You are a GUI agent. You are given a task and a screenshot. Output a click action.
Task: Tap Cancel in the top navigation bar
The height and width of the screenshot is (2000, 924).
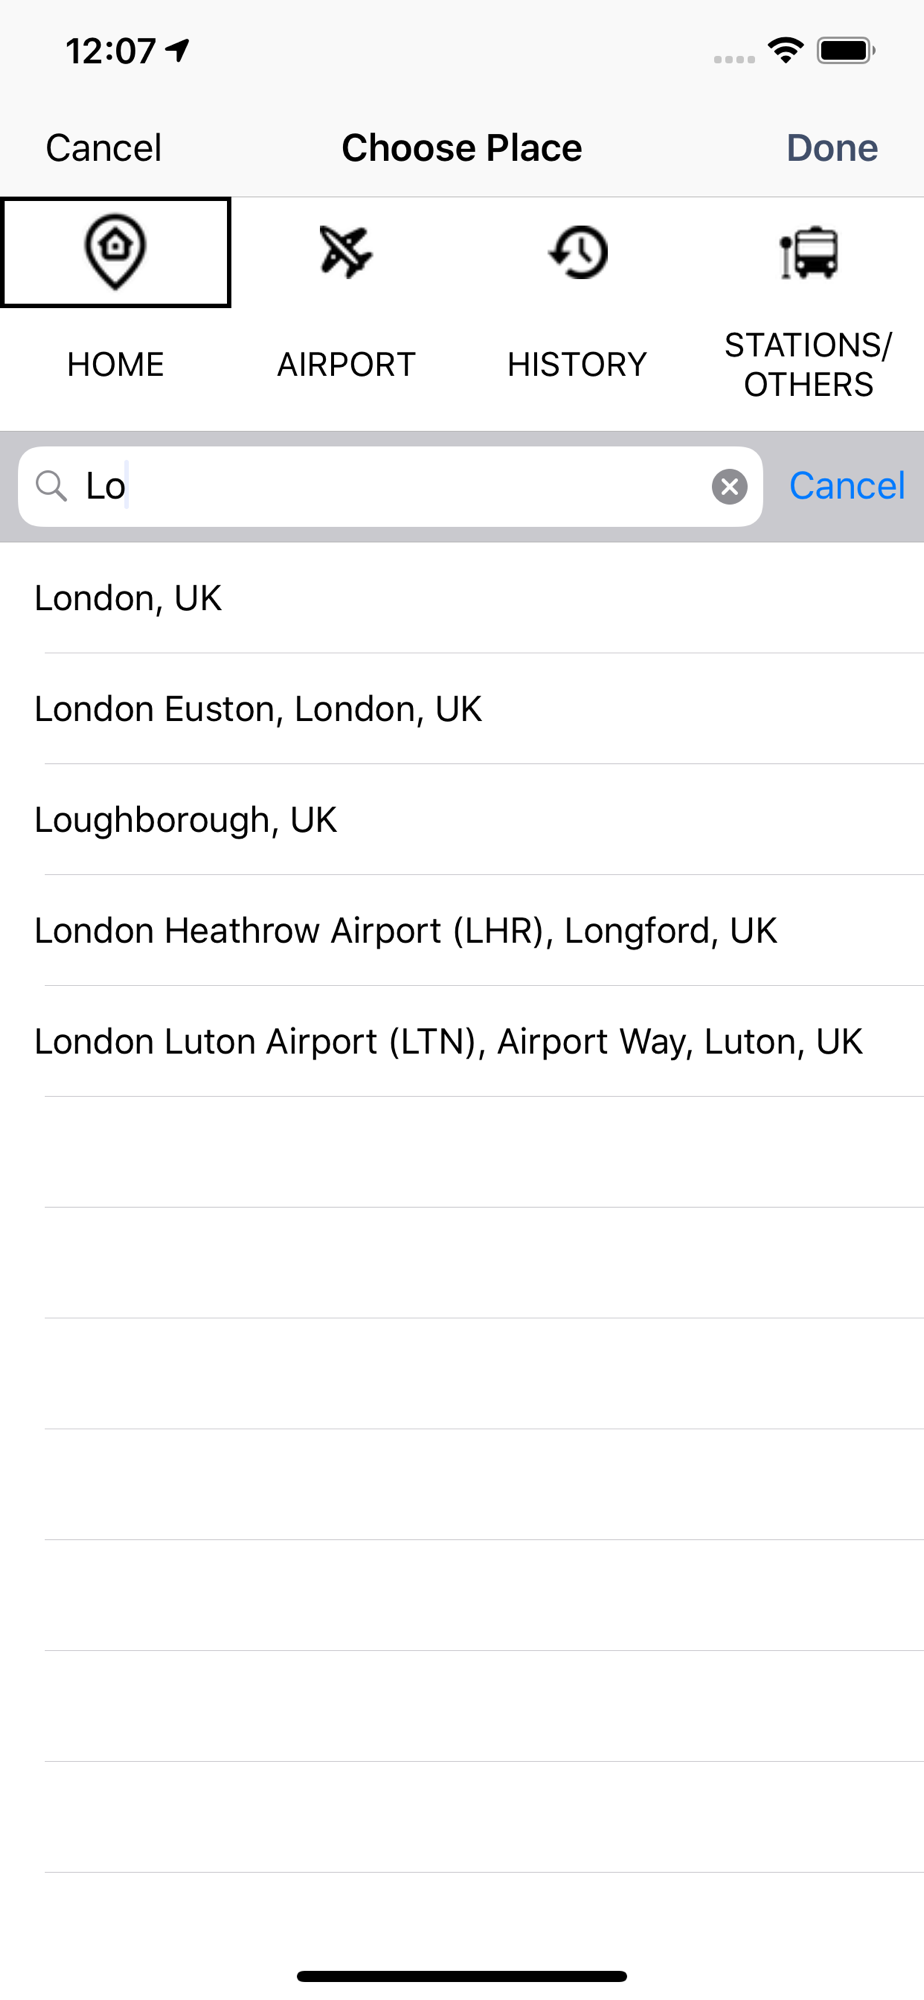pyautogui.click(x=103, y=148)
